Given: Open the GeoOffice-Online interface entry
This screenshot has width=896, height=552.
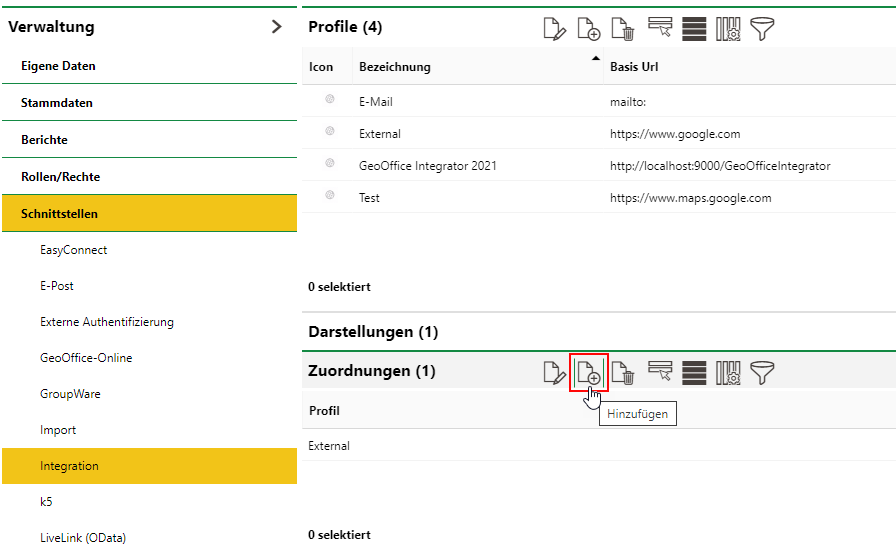Looking at the screenshot, I should [86, 358].
